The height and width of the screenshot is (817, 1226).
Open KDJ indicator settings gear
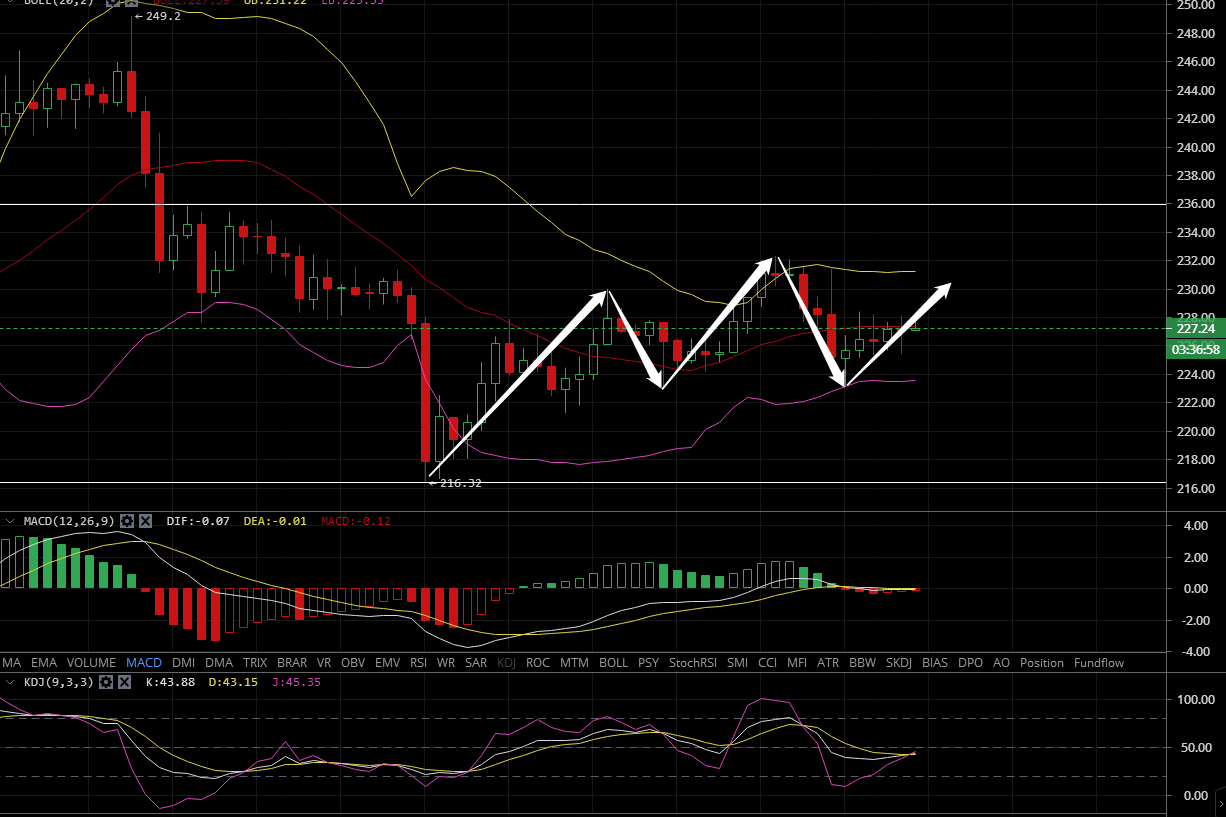pyautogui.click(x=105, y=682)
